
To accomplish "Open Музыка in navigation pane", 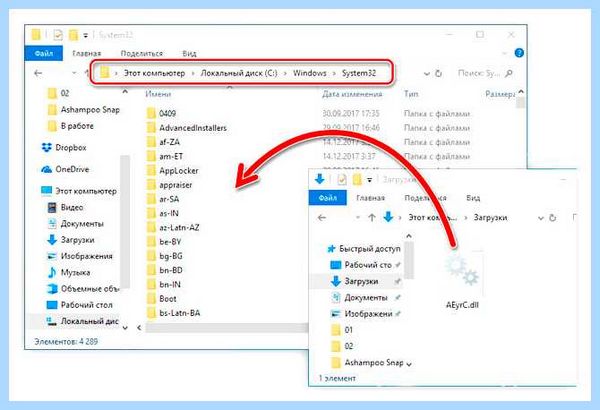I will (68, 273).
